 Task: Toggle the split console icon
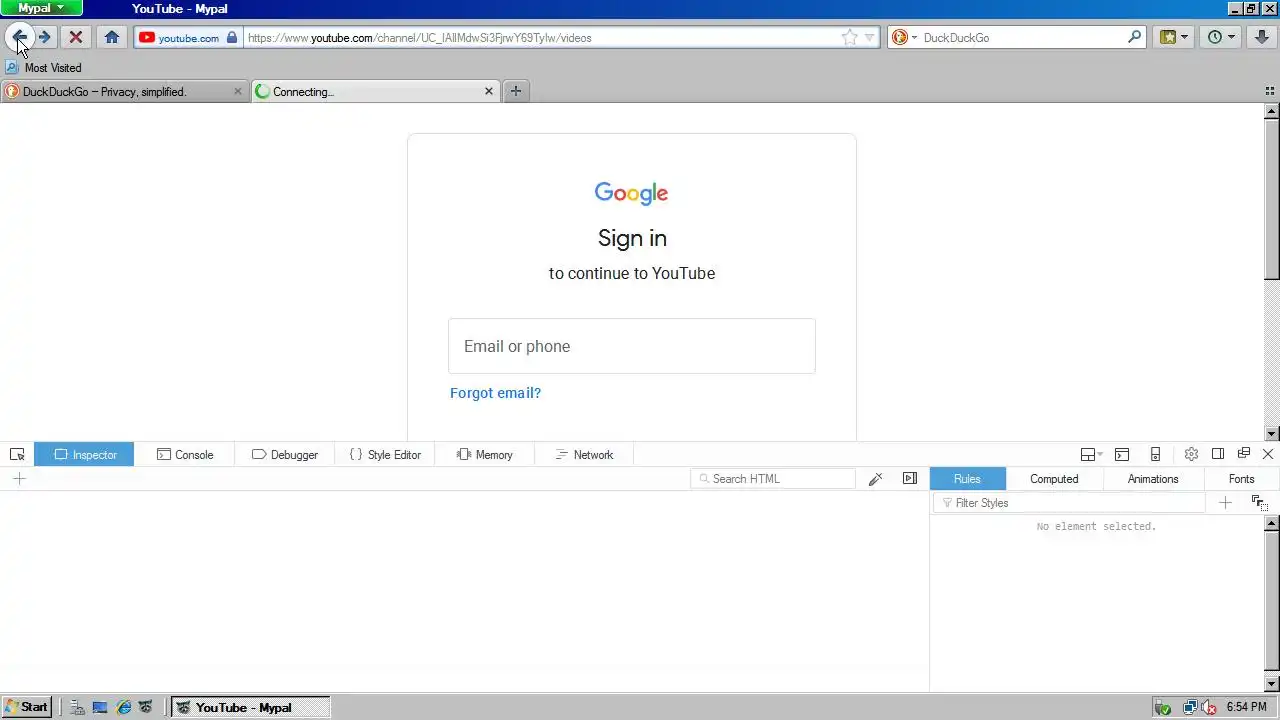(x=1122, y=454)
